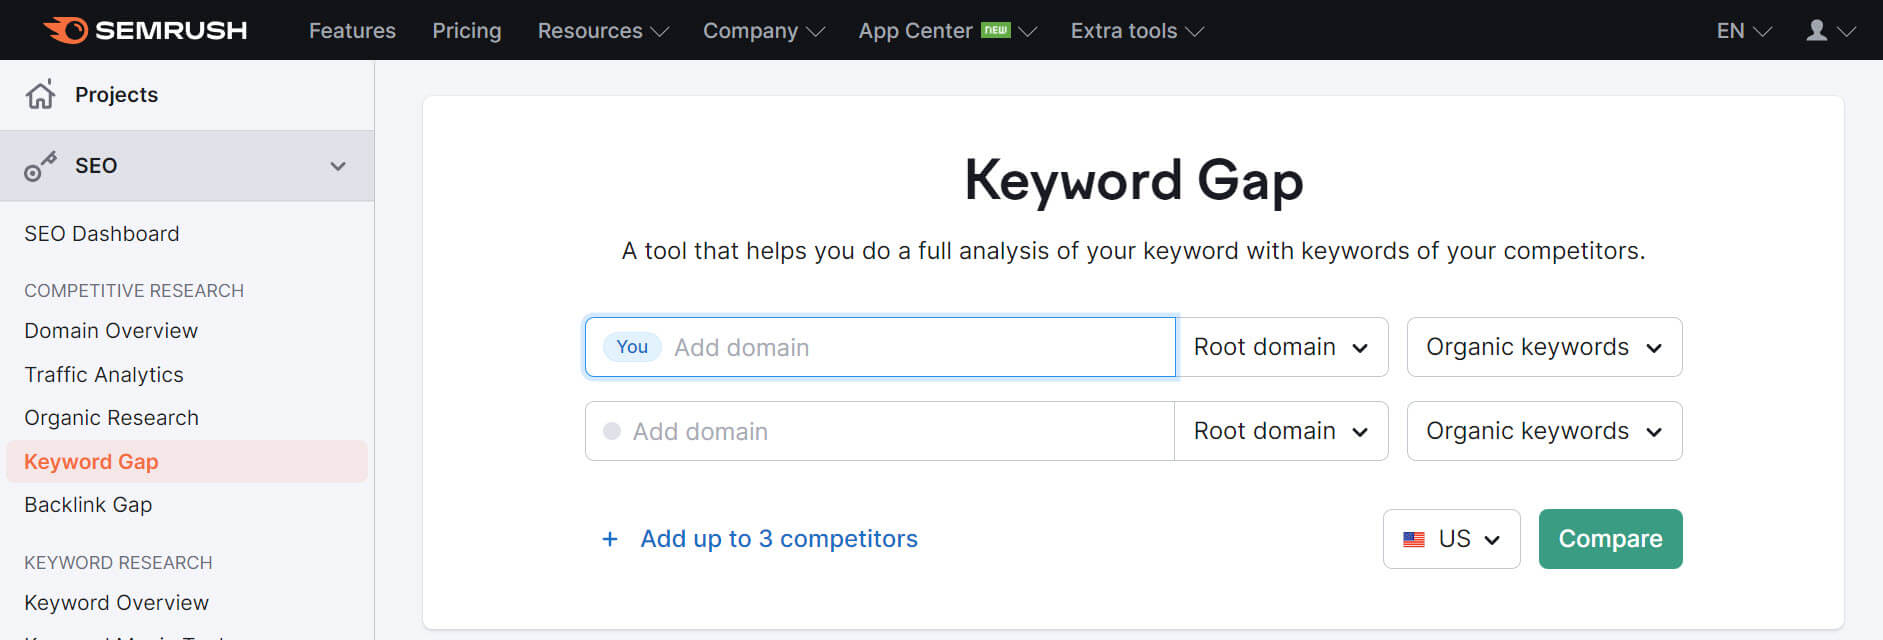Viewport: 1883px width, 640px height.
Task: Open the App Center dropdown menu
Action: [x=948, y=31]
